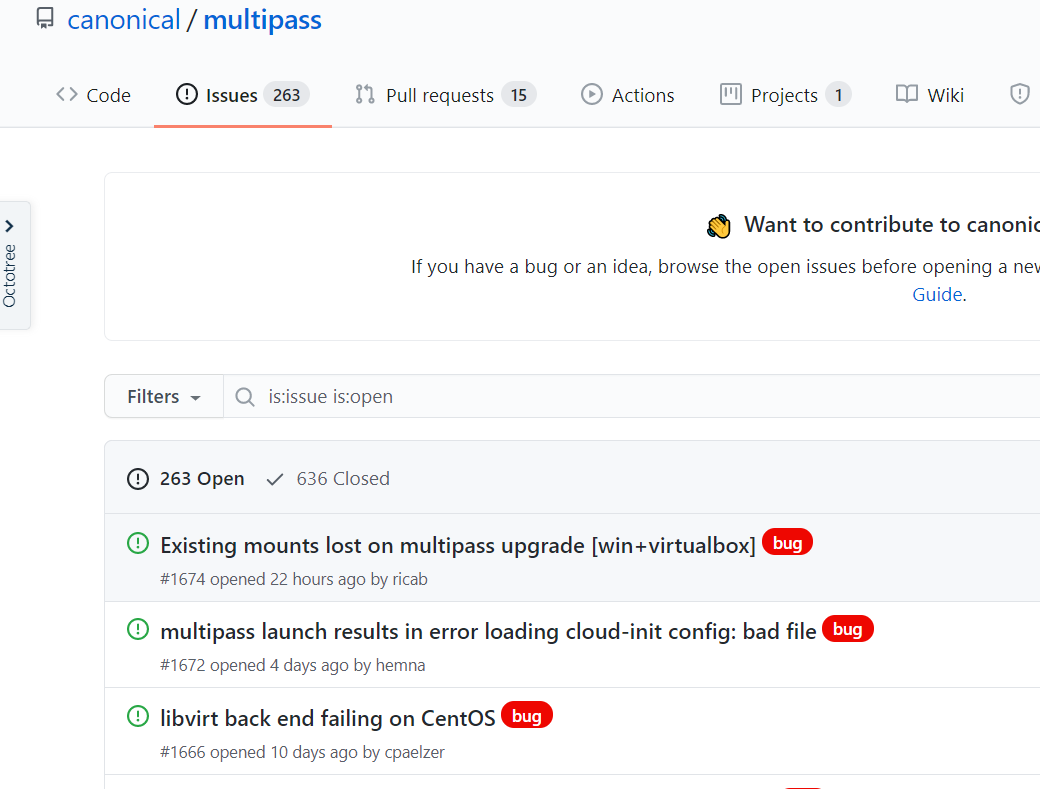Click the 15 pull requests counter
Image resolution: width=1040 pixels, height=789 pixels.
[x=519, y=95]
